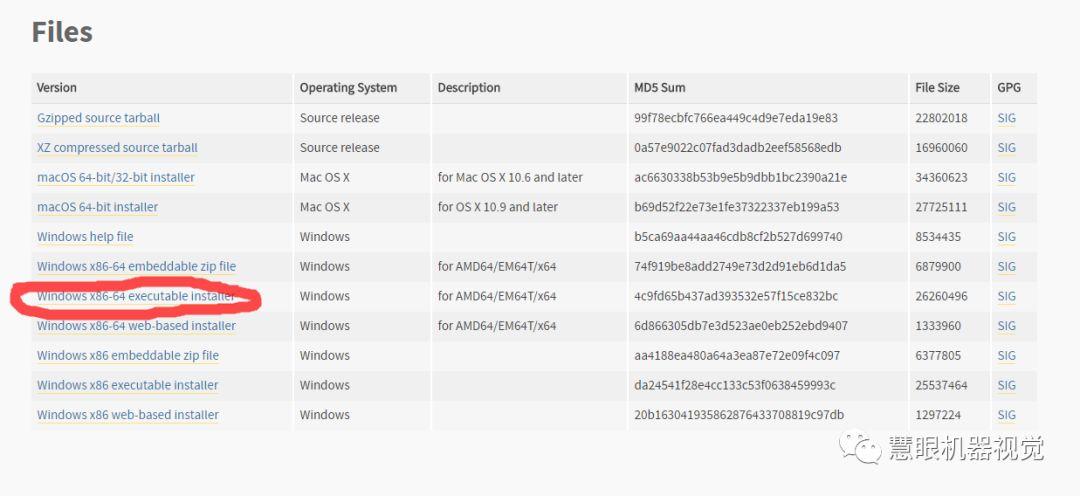The image size is (1080, 496).
Task: Click file size 1297224
Action: click(x=938, y=415)
